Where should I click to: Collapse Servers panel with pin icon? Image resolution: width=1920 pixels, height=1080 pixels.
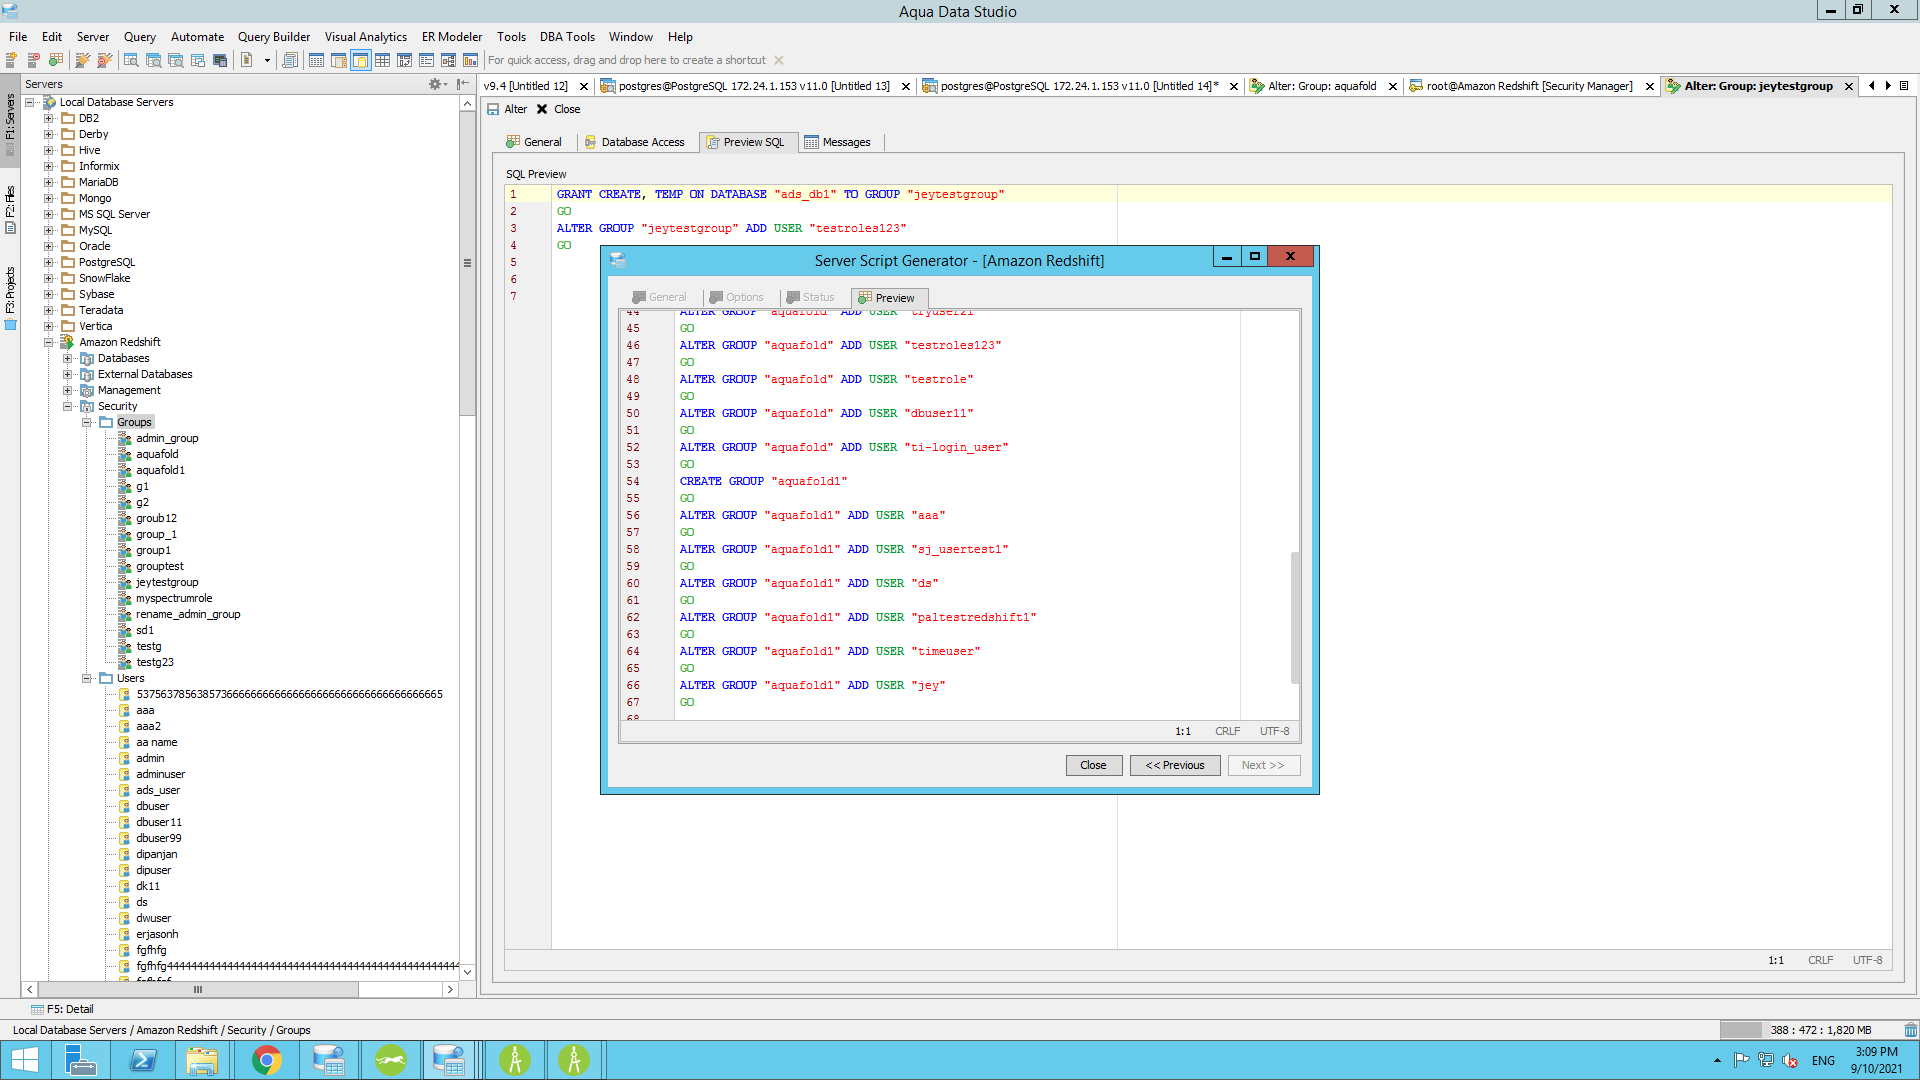[461, 84]
